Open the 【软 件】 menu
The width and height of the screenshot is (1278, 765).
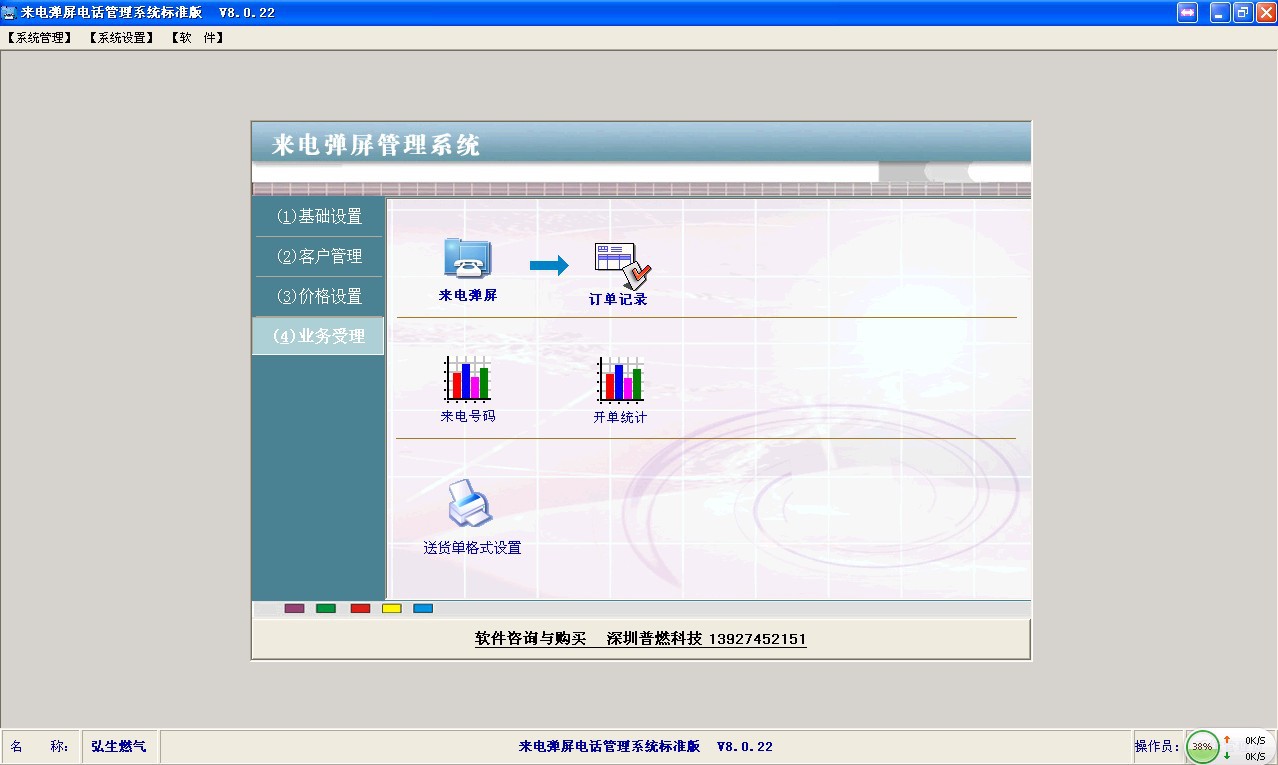[x=197, y=38]
